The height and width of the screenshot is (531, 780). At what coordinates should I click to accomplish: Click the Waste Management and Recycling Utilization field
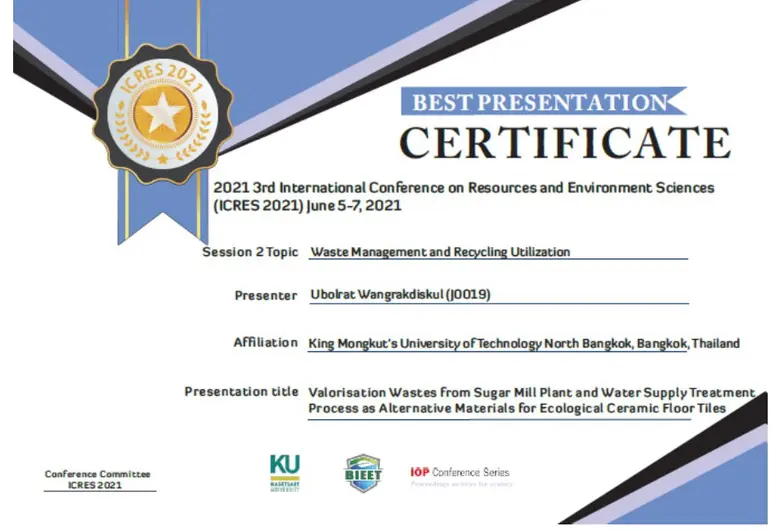(x=440, y=252)
